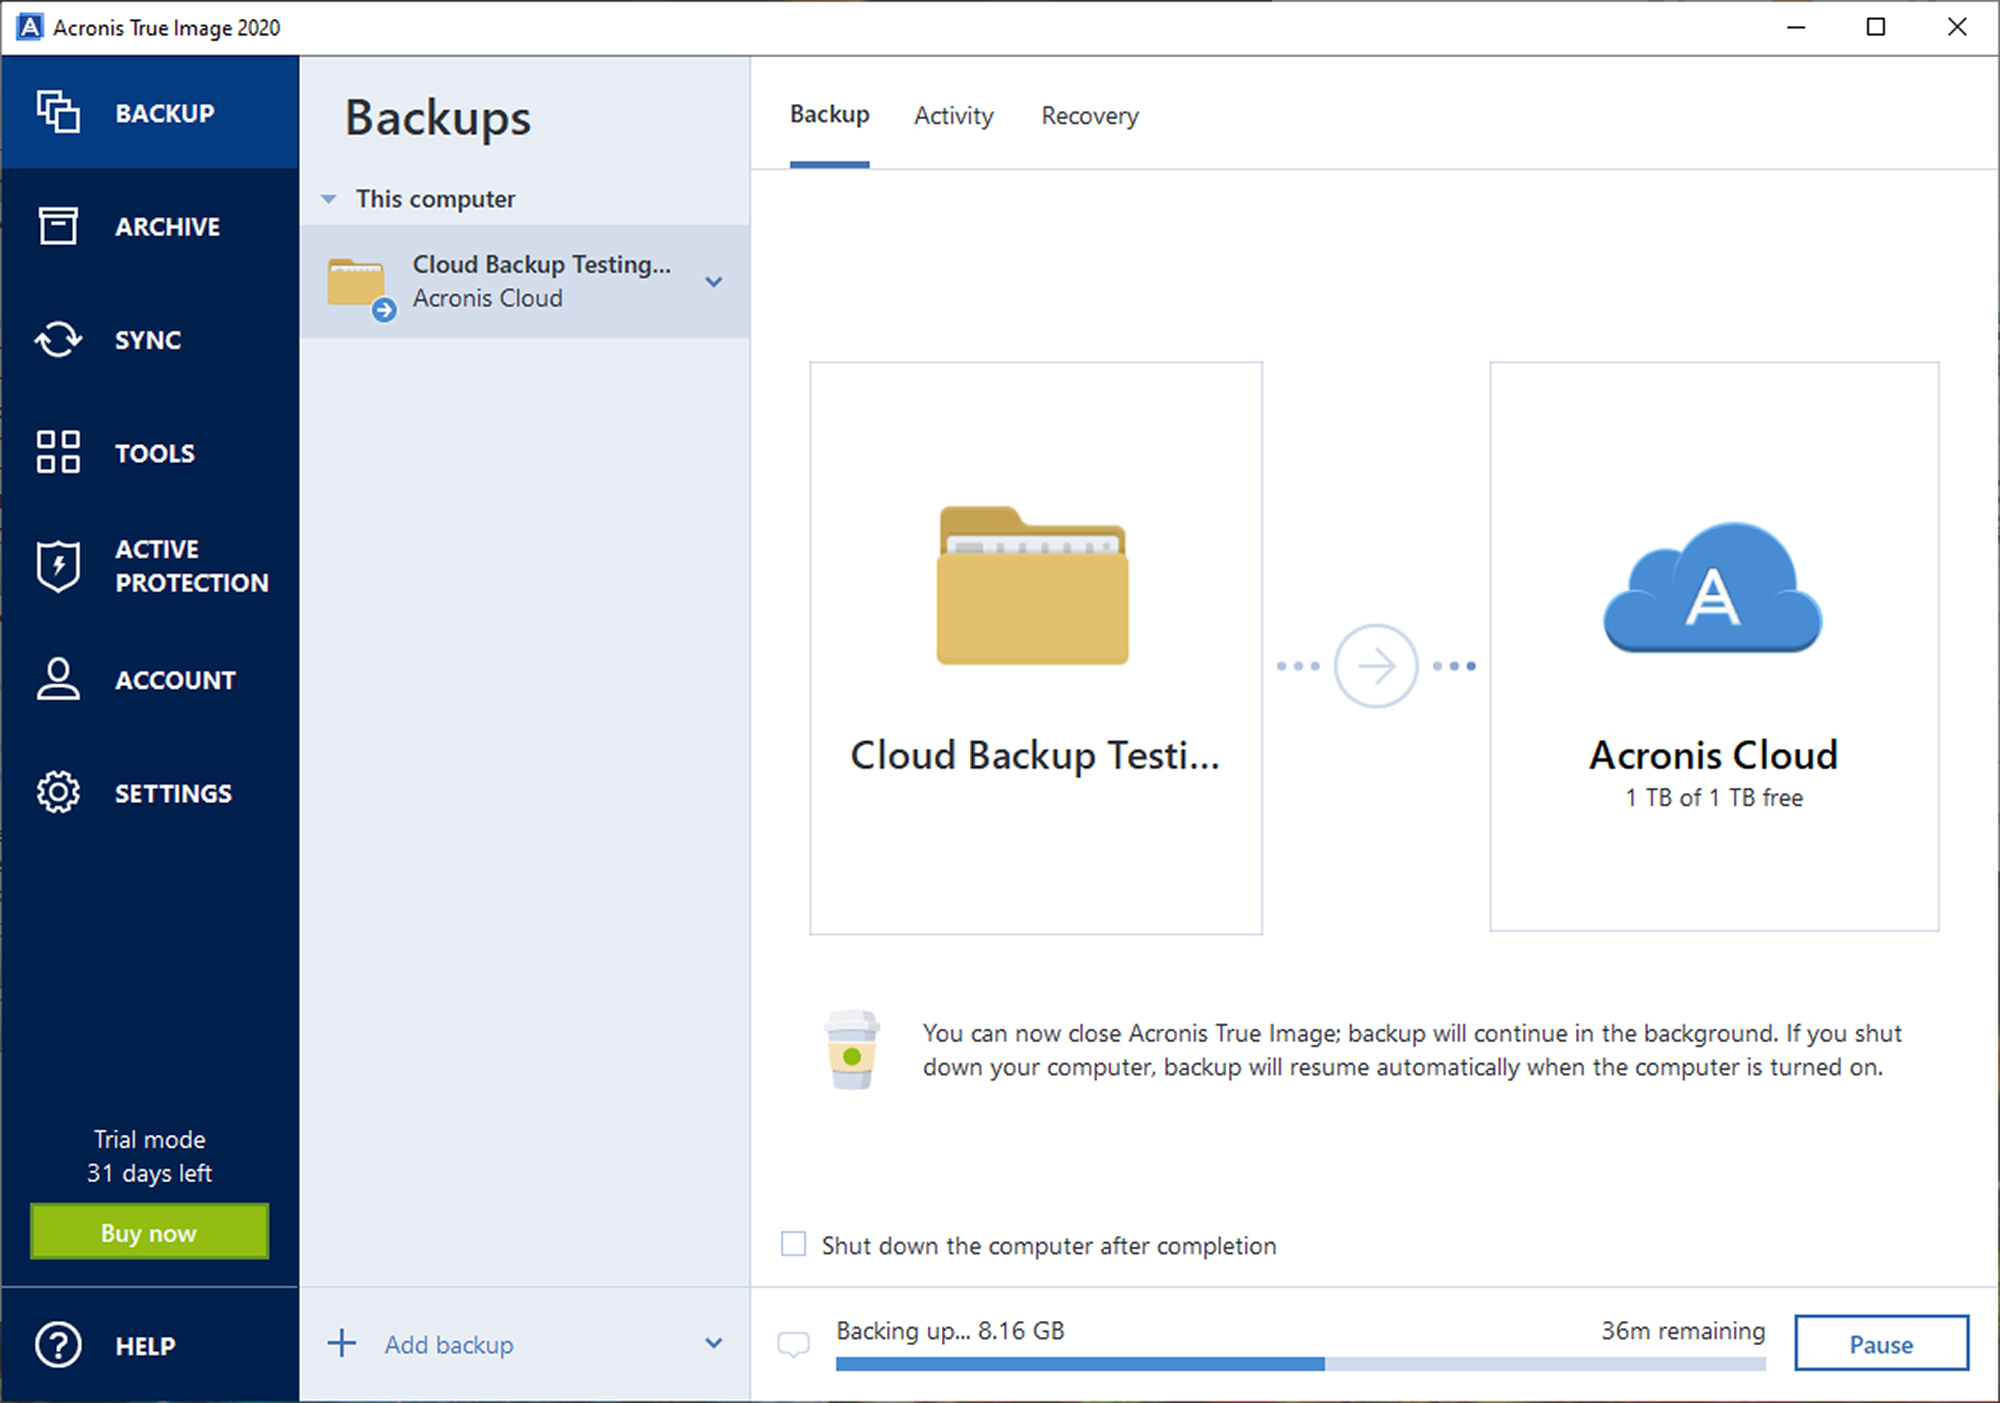
Task: Expand the Cloud Backup Testing dropdown
Action: [716, 281]
